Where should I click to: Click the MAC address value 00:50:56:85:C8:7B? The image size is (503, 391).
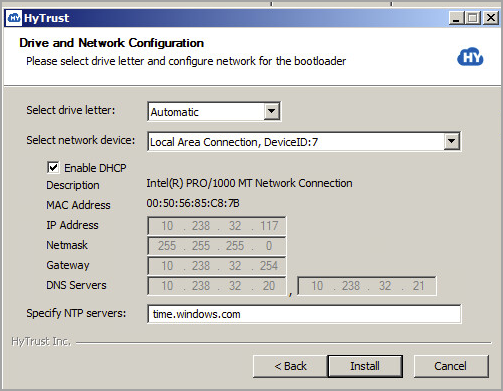[x=193, y=203]
